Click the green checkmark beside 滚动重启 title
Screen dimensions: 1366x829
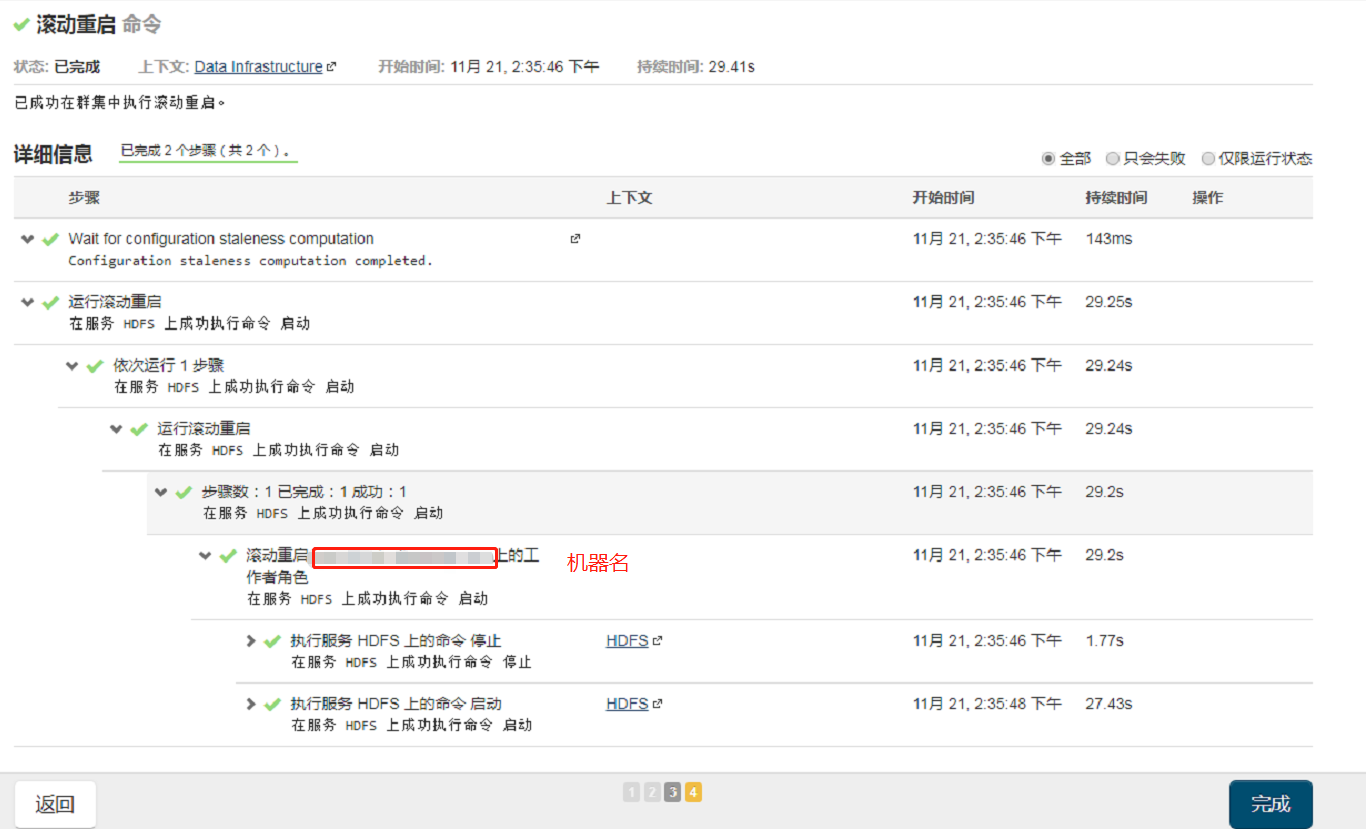20,24
